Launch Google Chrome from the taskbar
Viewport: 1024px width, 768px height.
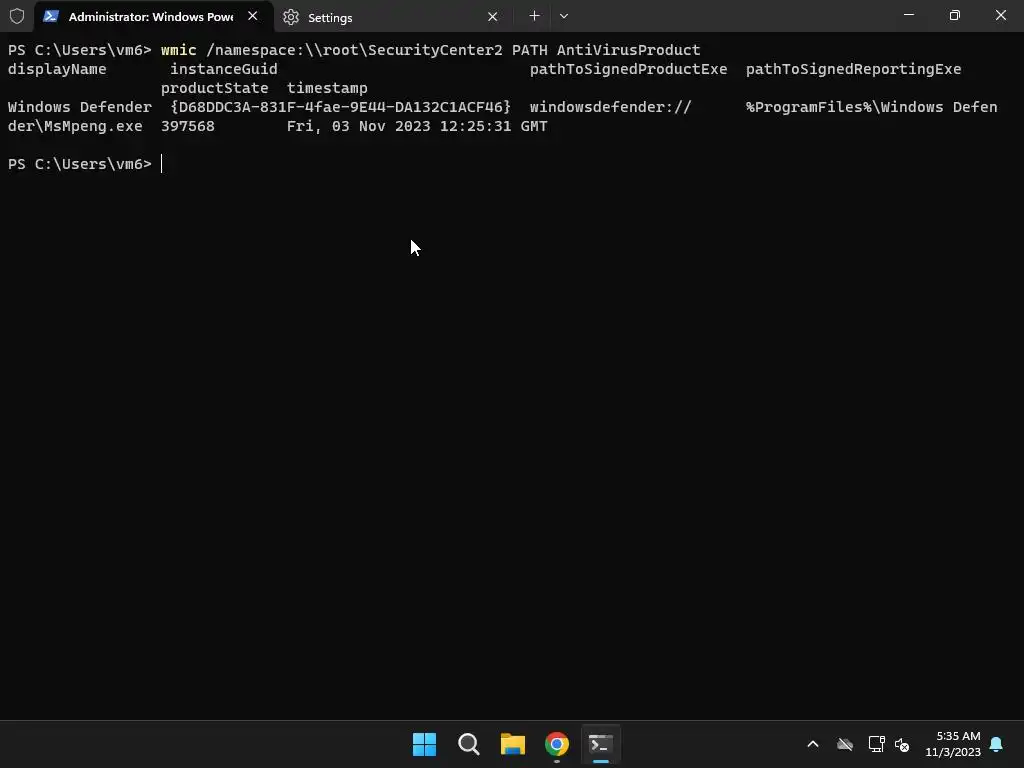tap(557, 744)
